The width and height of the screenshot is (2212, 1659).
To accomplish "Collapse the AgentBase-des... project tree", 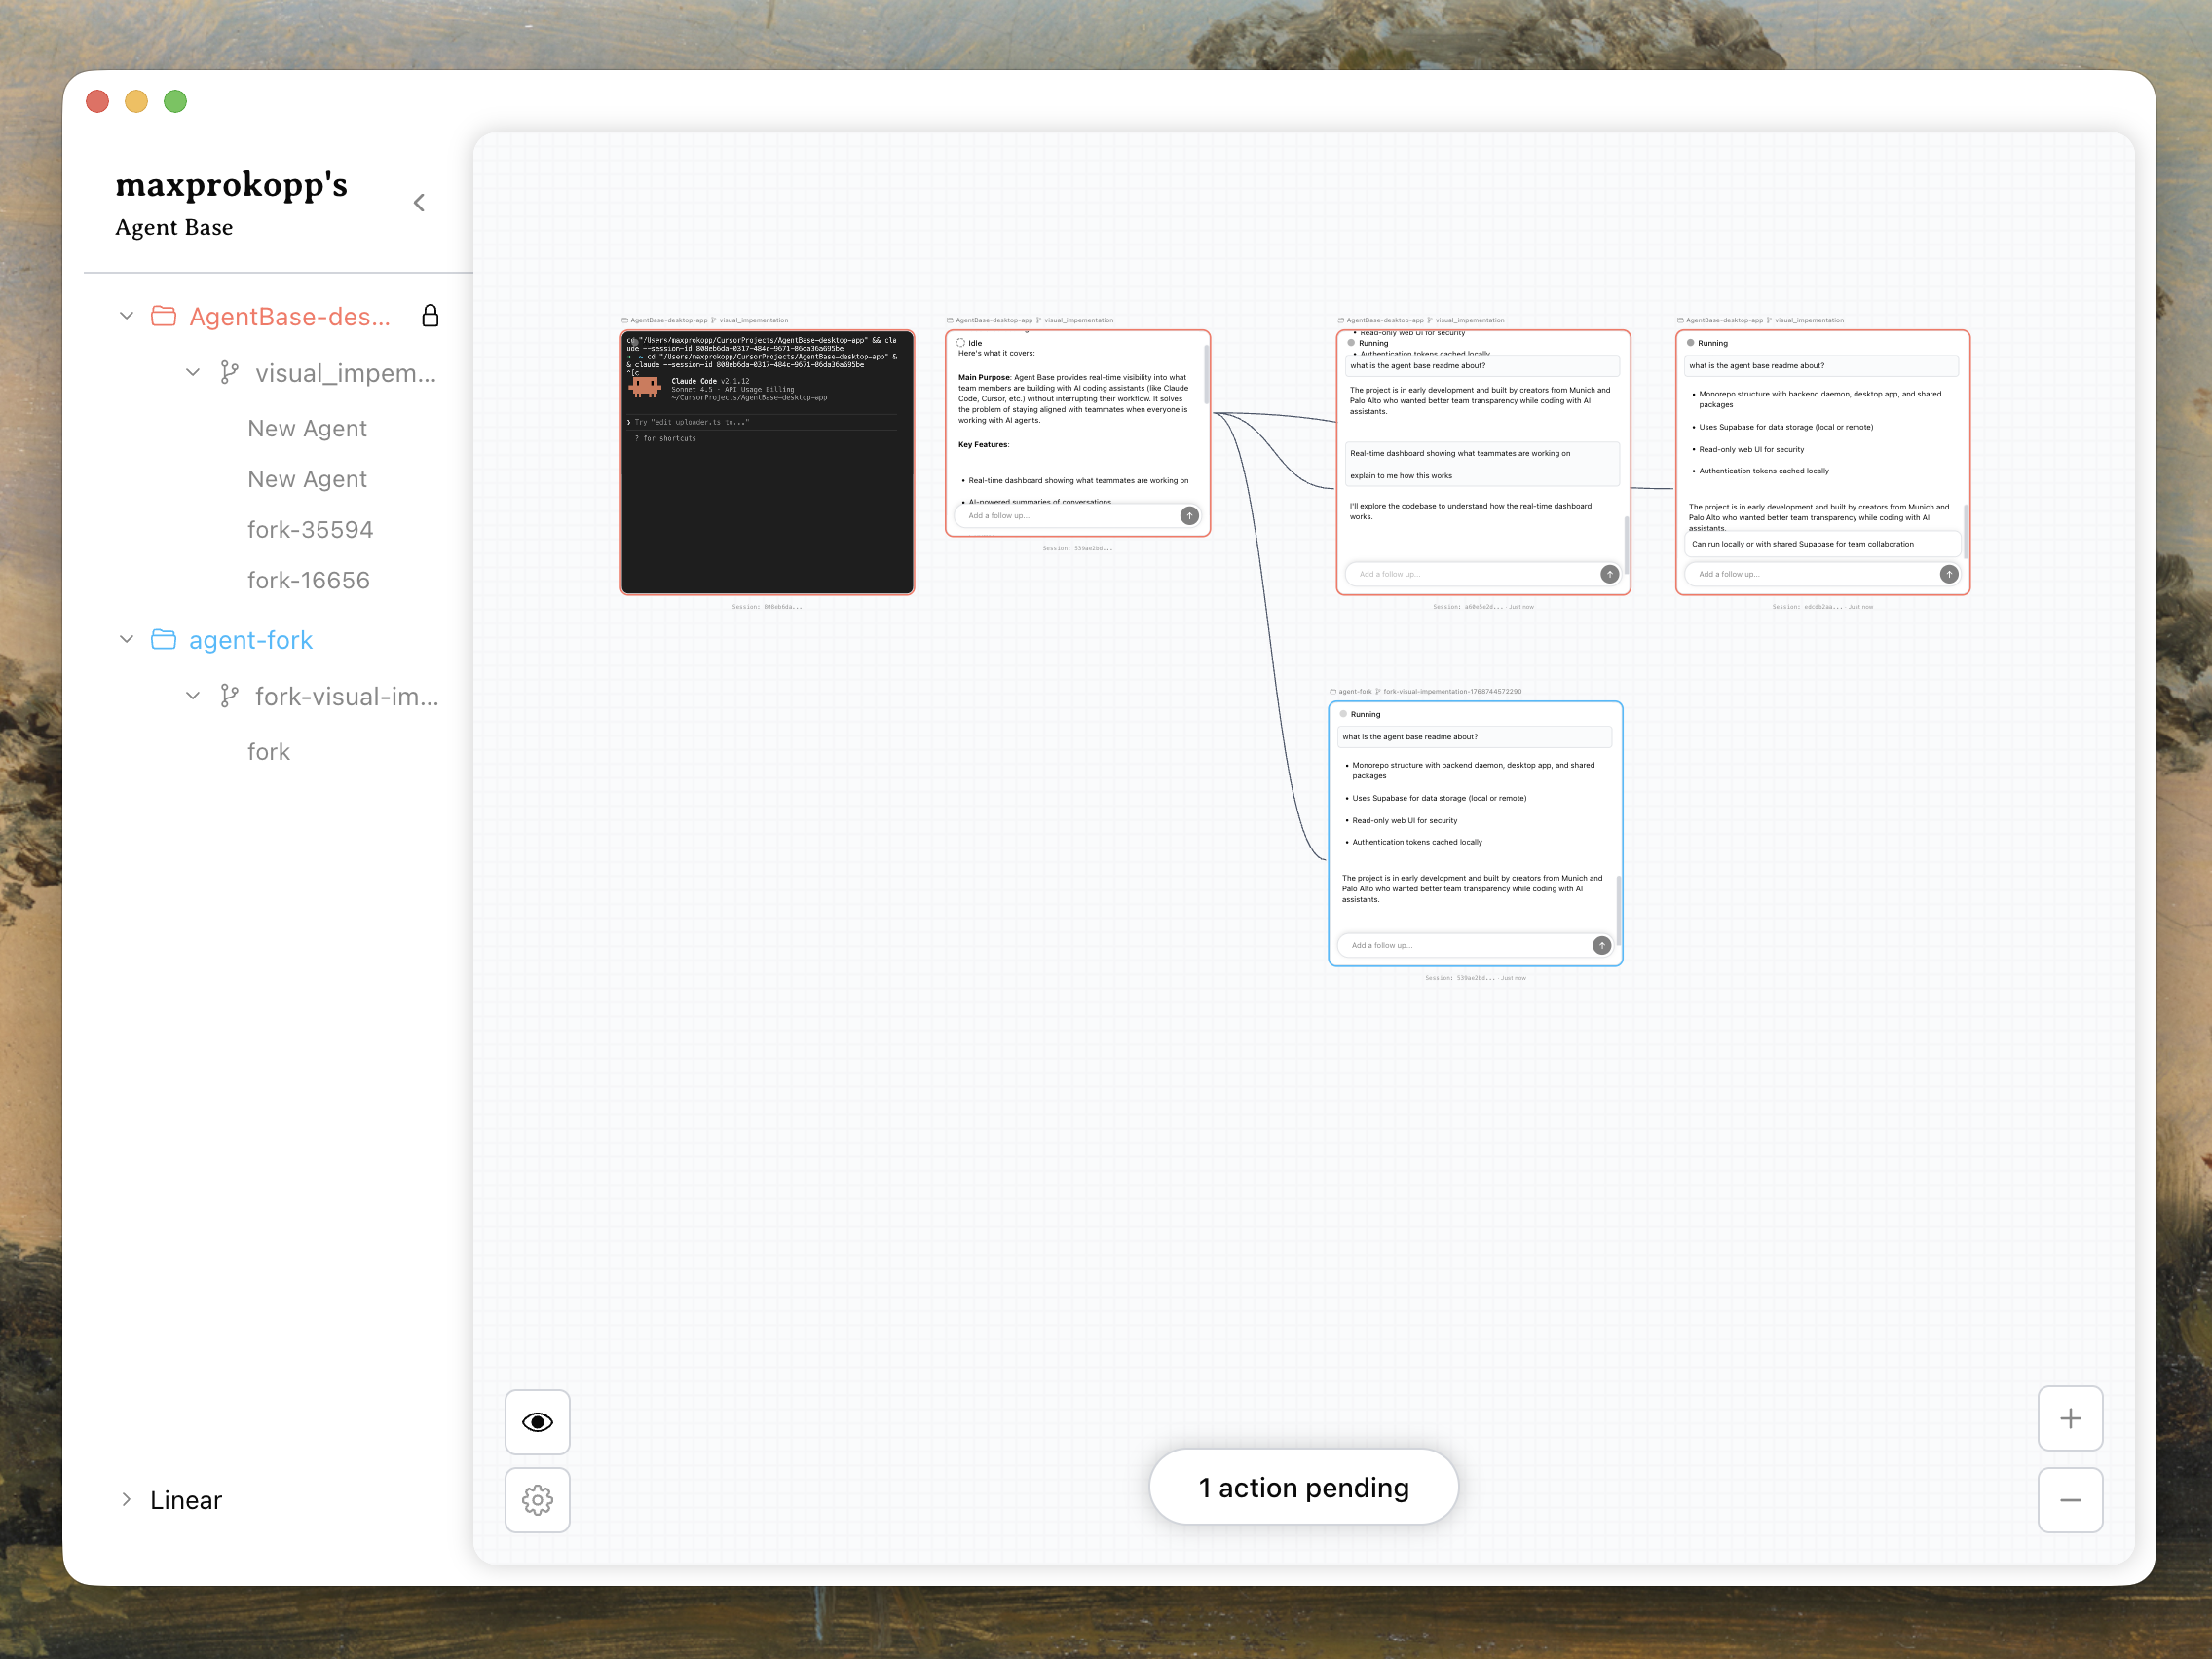I will (126, 316).
